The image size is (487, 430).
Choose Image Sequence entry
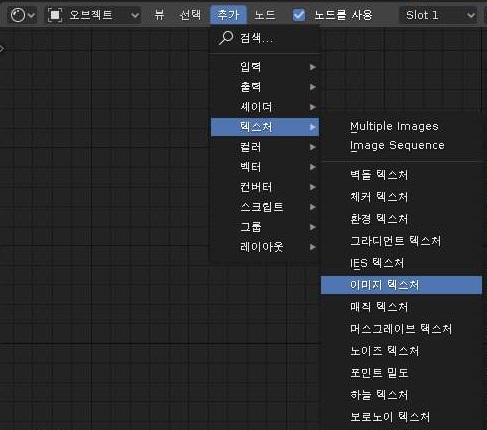click(401, 145)
